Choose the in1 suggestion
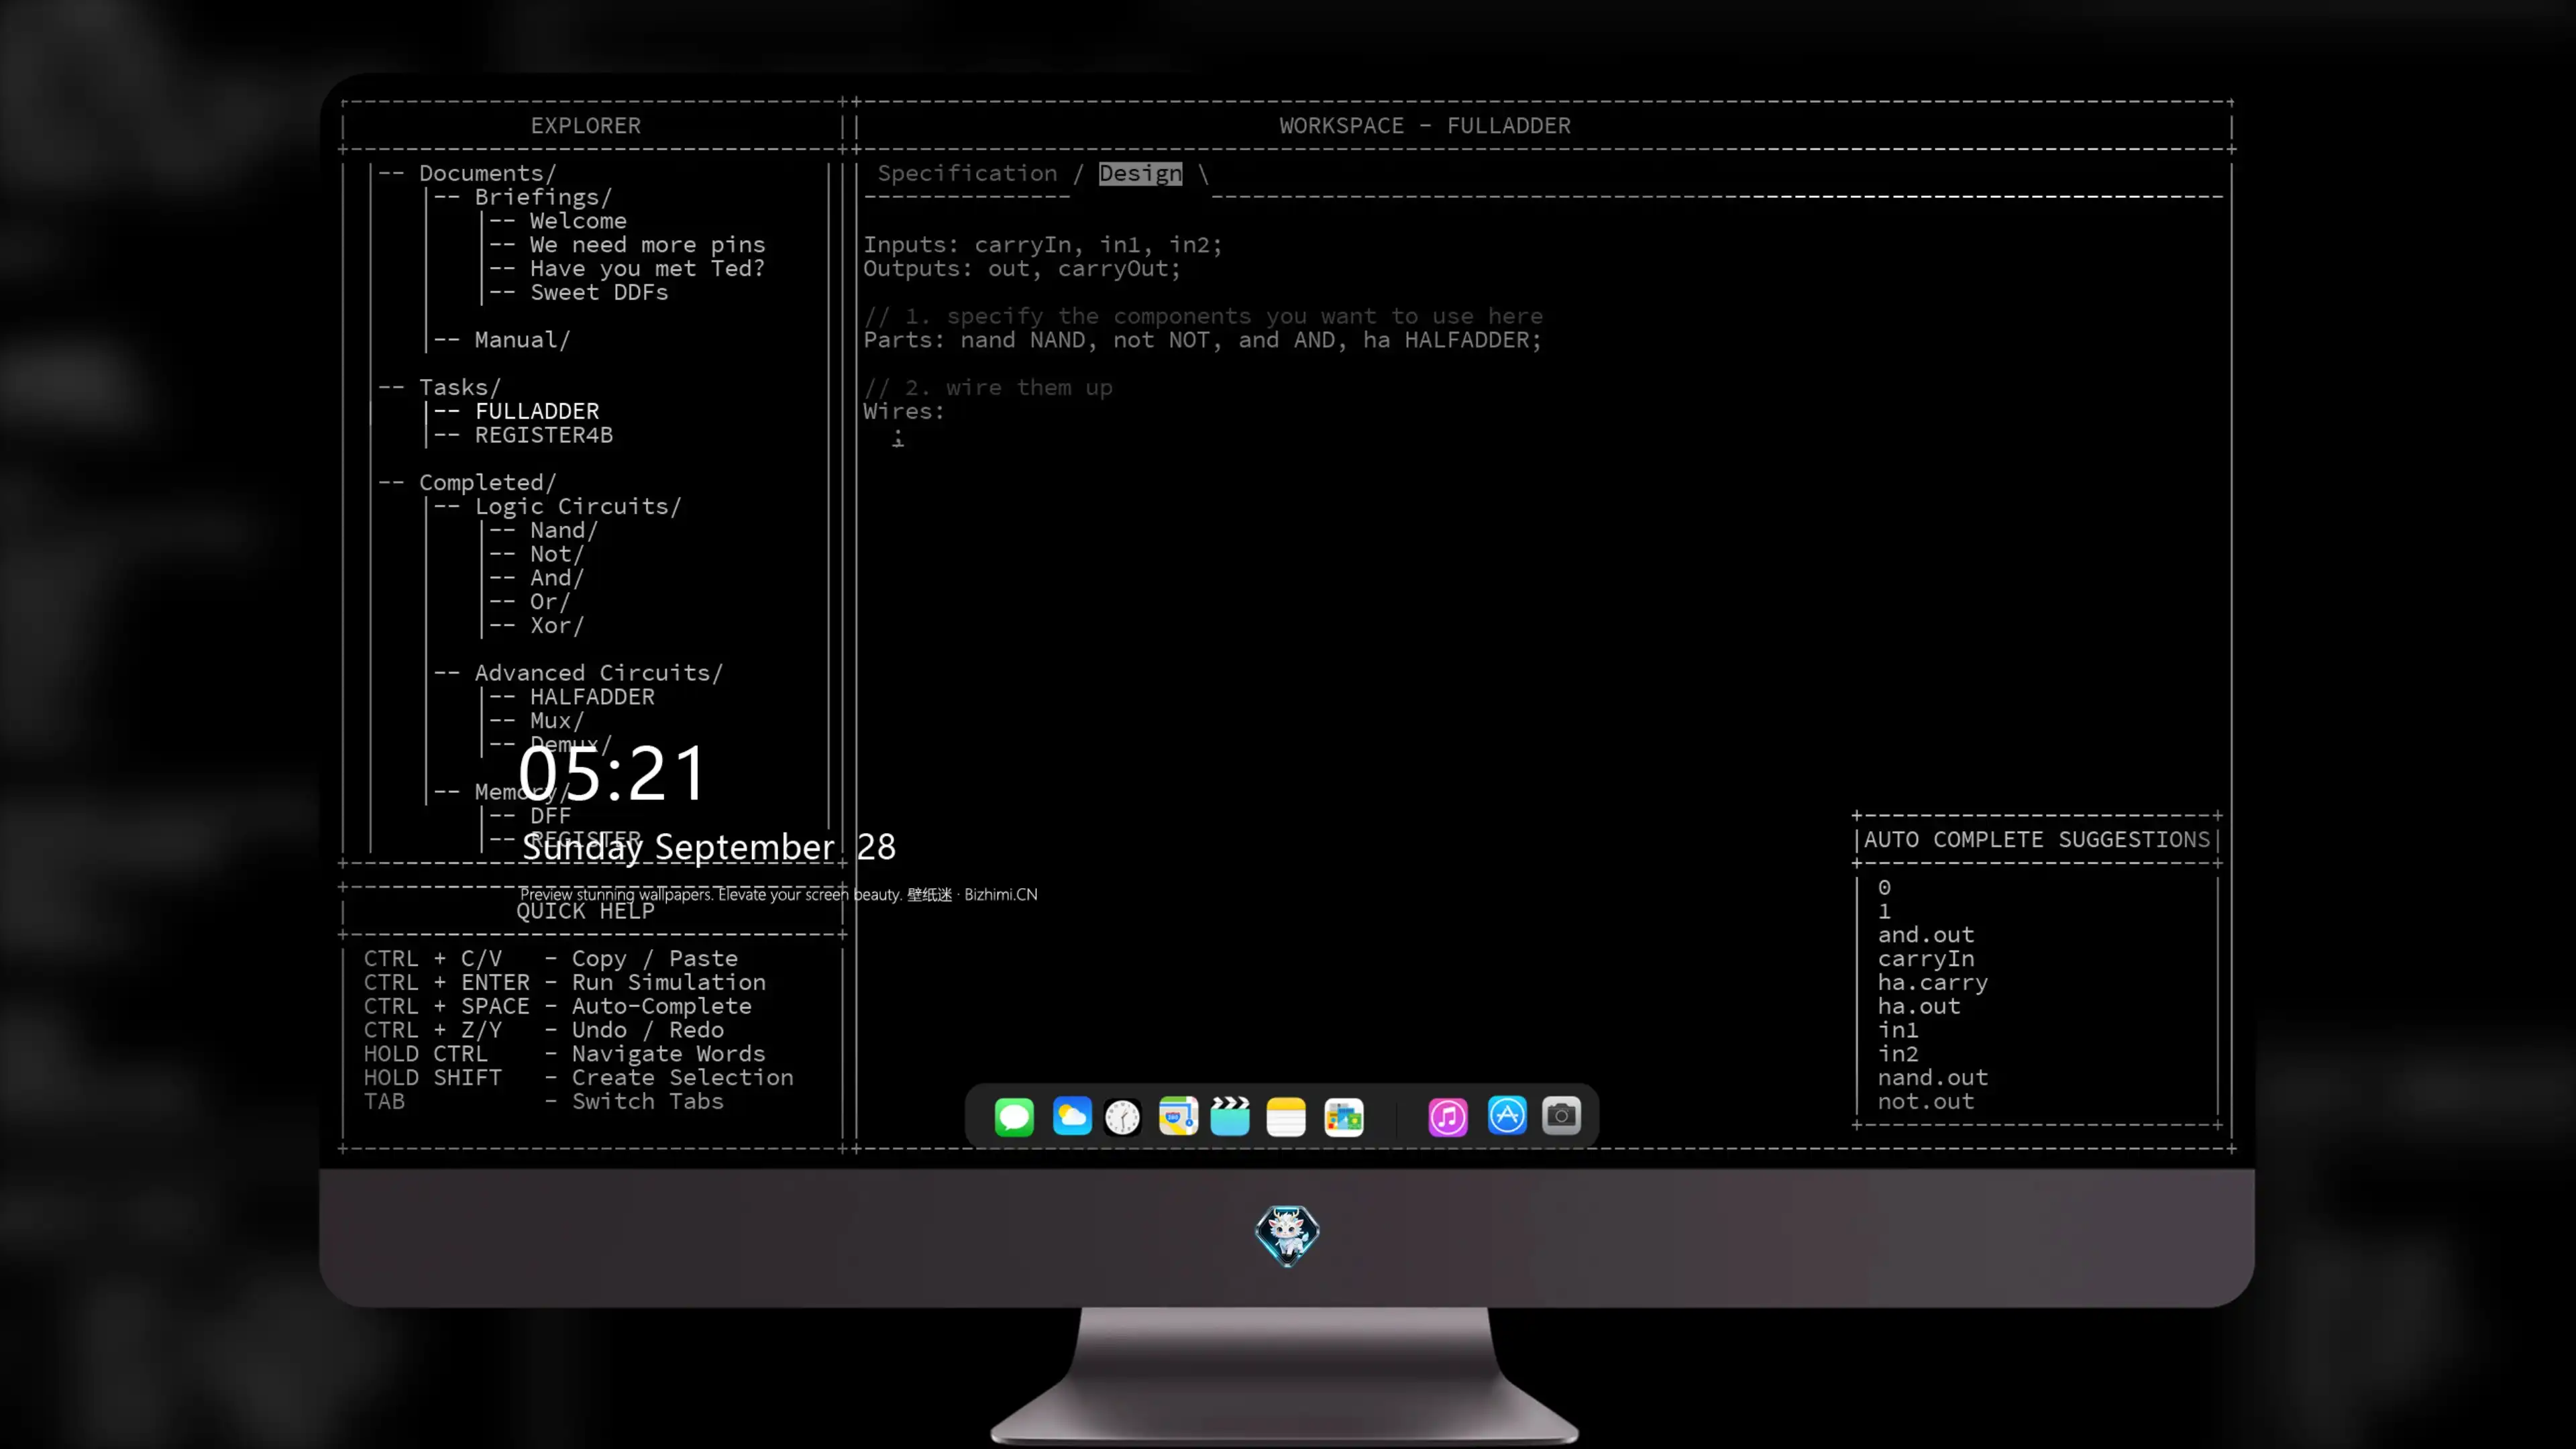 coord(1898,1030)
